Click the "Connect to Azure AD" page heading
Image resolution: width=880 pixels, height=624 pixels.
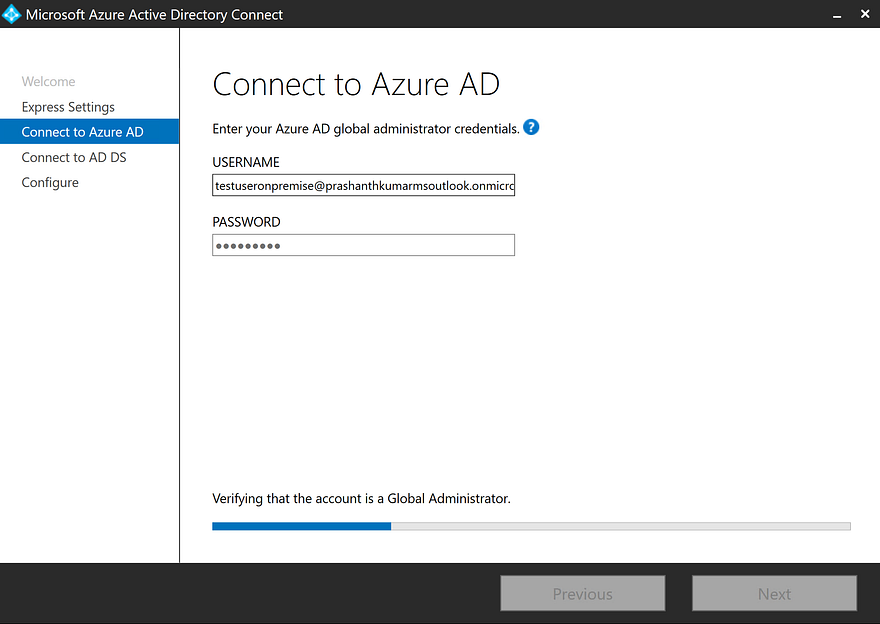click(356, 84)
